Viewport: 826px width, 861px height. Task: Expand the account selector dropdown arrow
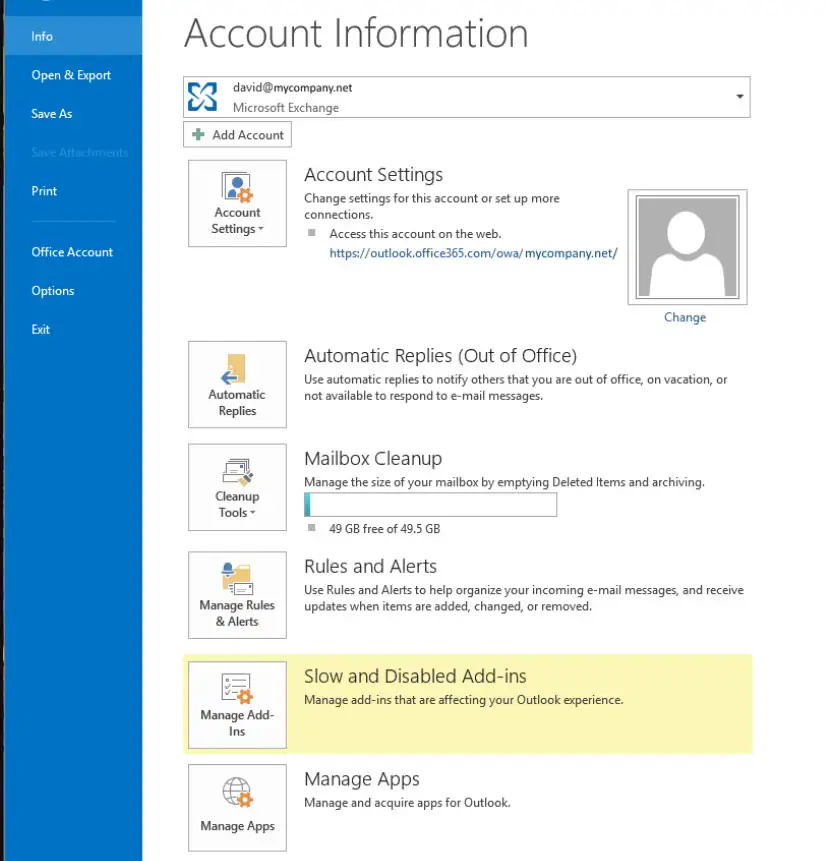[740, 97]
